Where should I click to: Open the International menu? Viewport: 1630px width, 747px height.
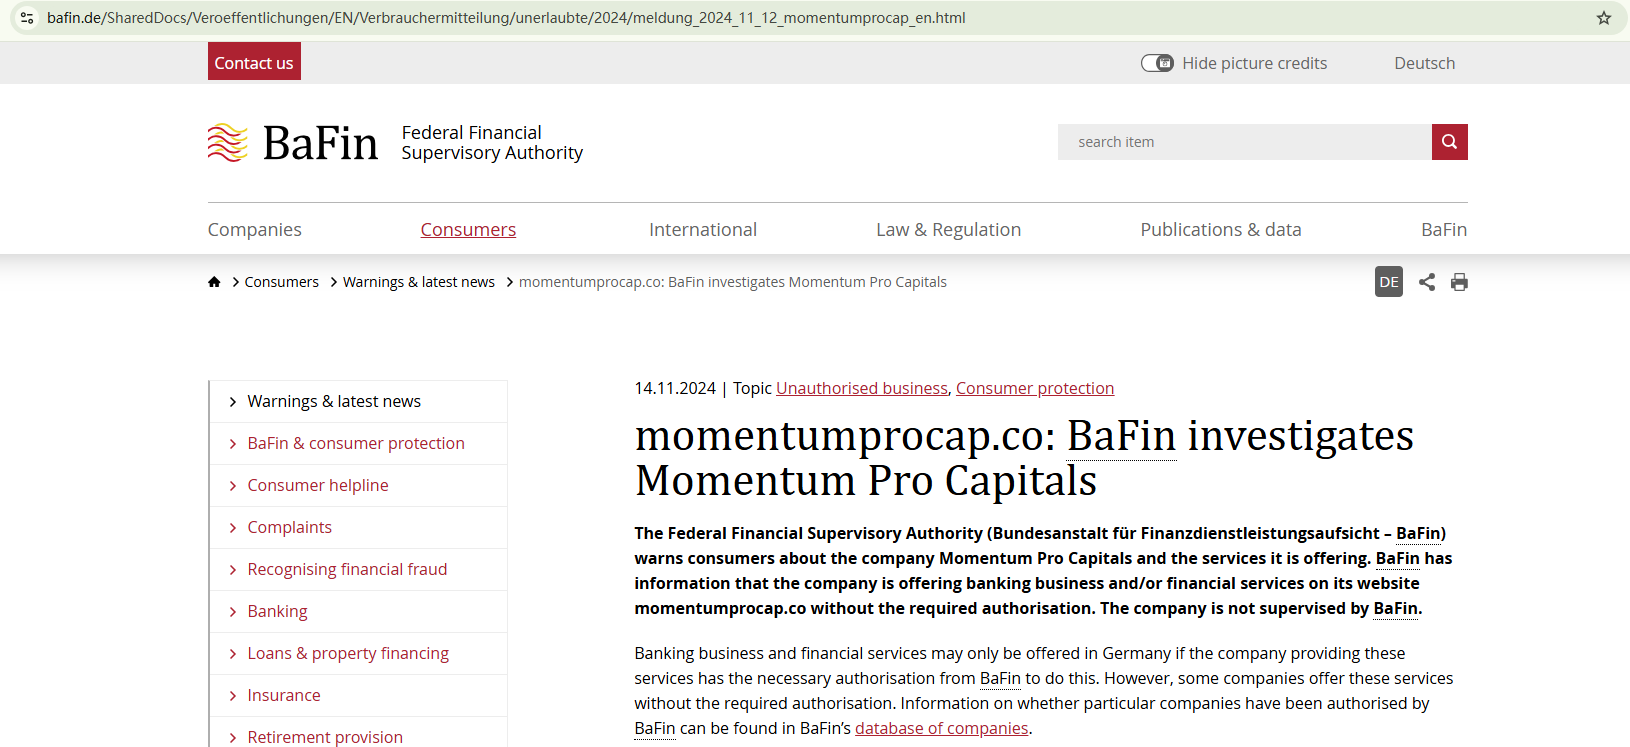pos(703,230)
